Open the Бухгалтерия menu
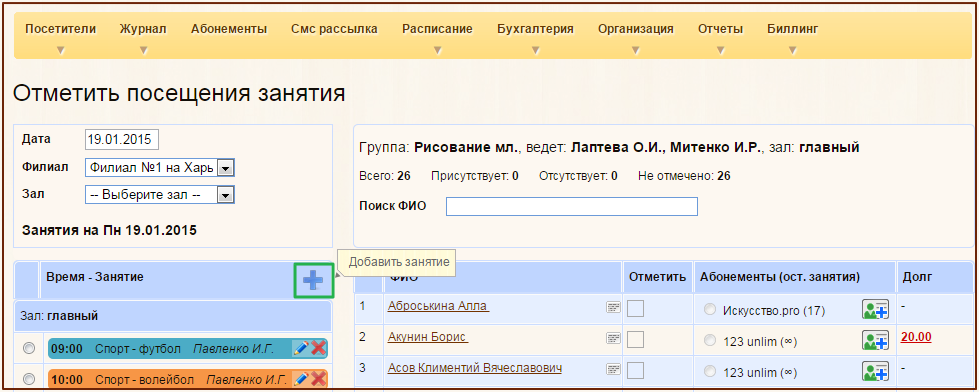 tap(535, 29)
